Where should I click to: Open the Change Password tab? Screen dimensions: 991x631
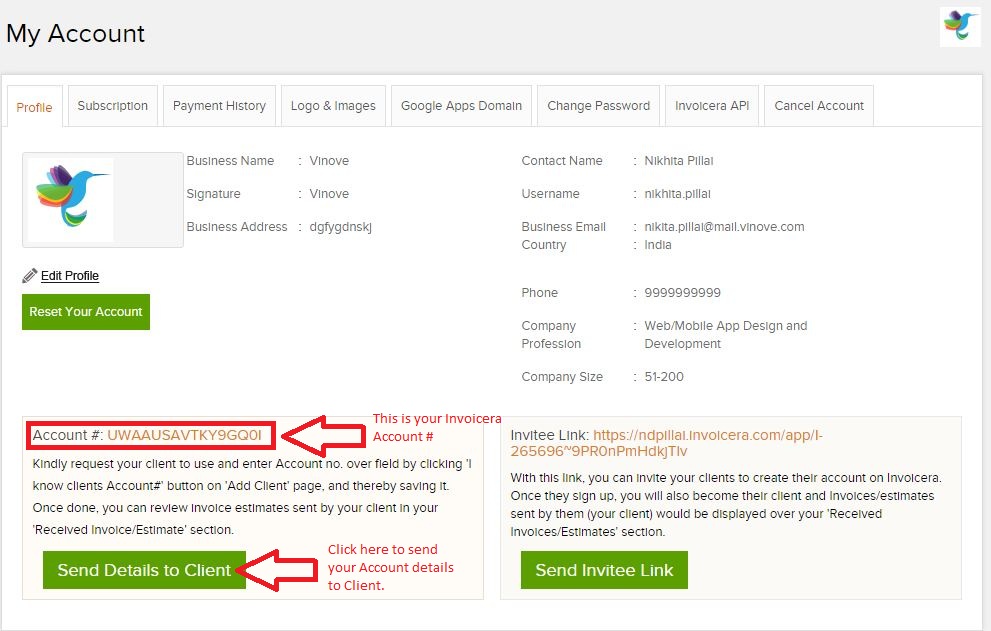tap(599, 106)
